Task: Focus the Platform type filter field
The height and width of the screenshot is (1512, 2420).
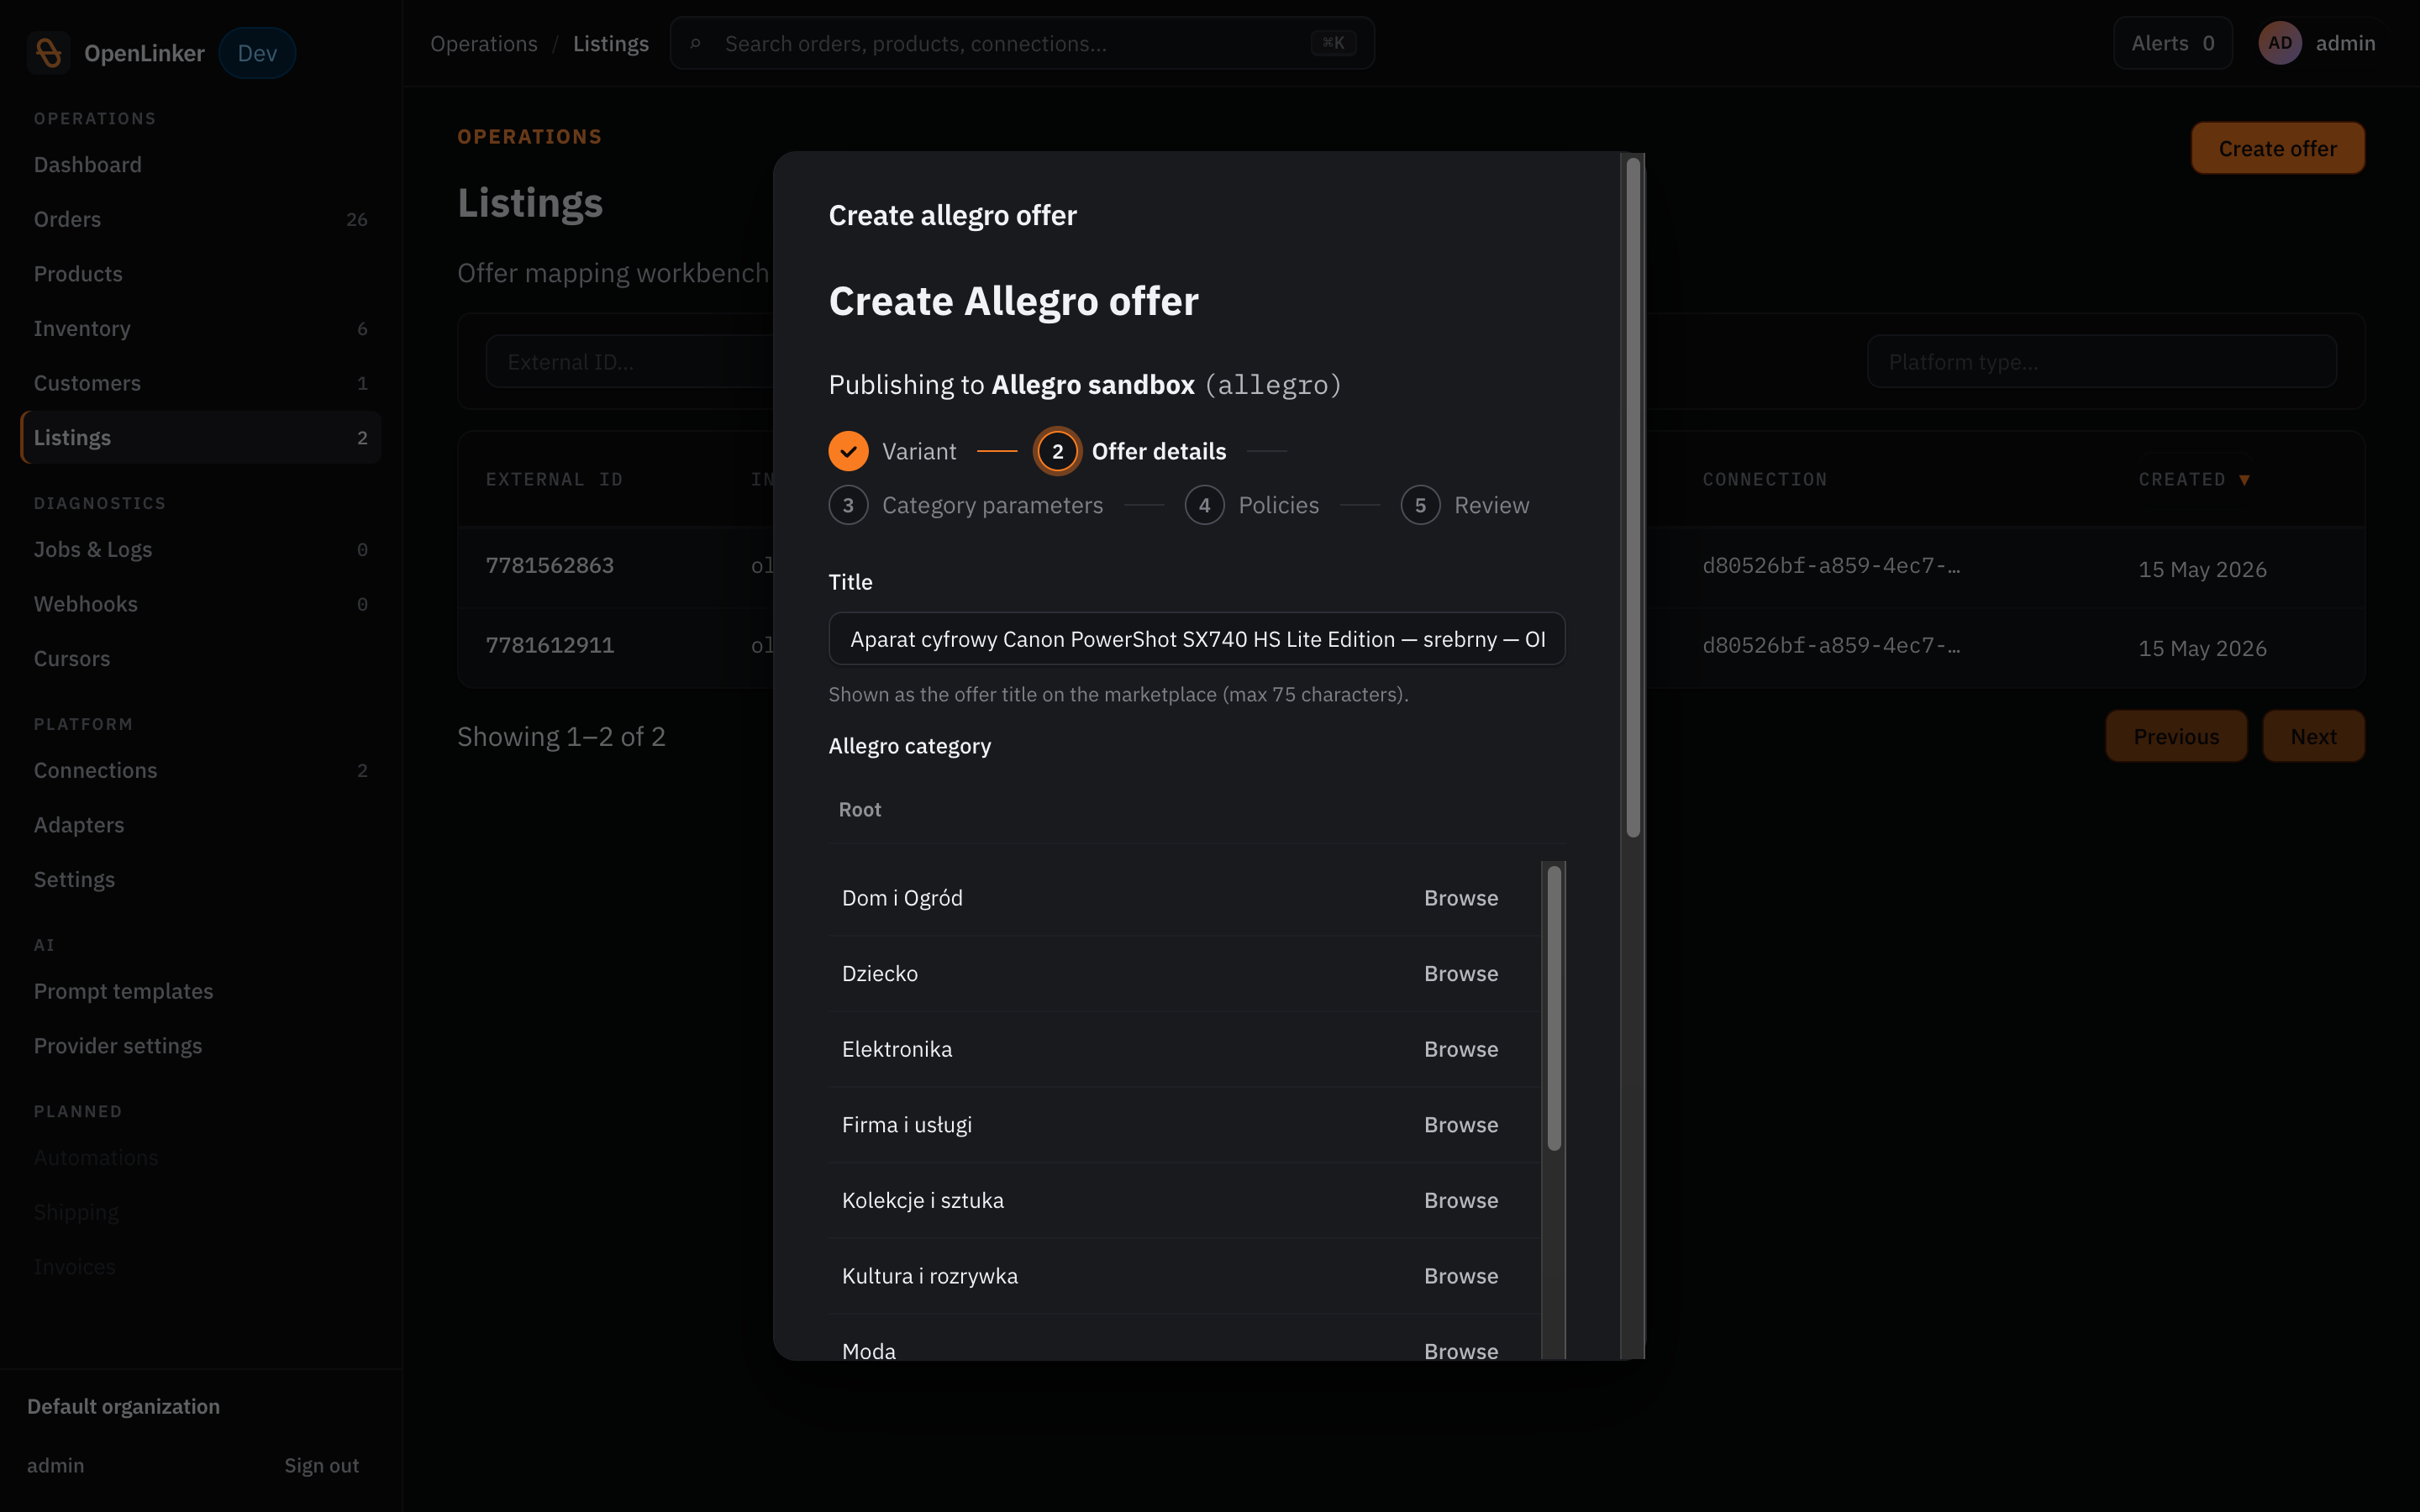Action: click(x=2101, y=362)
